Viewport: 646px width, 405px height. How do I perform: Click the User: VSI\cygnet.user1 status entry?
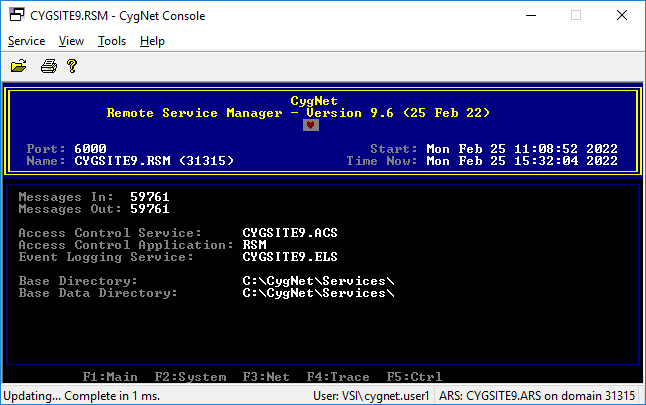click(371, 396)
